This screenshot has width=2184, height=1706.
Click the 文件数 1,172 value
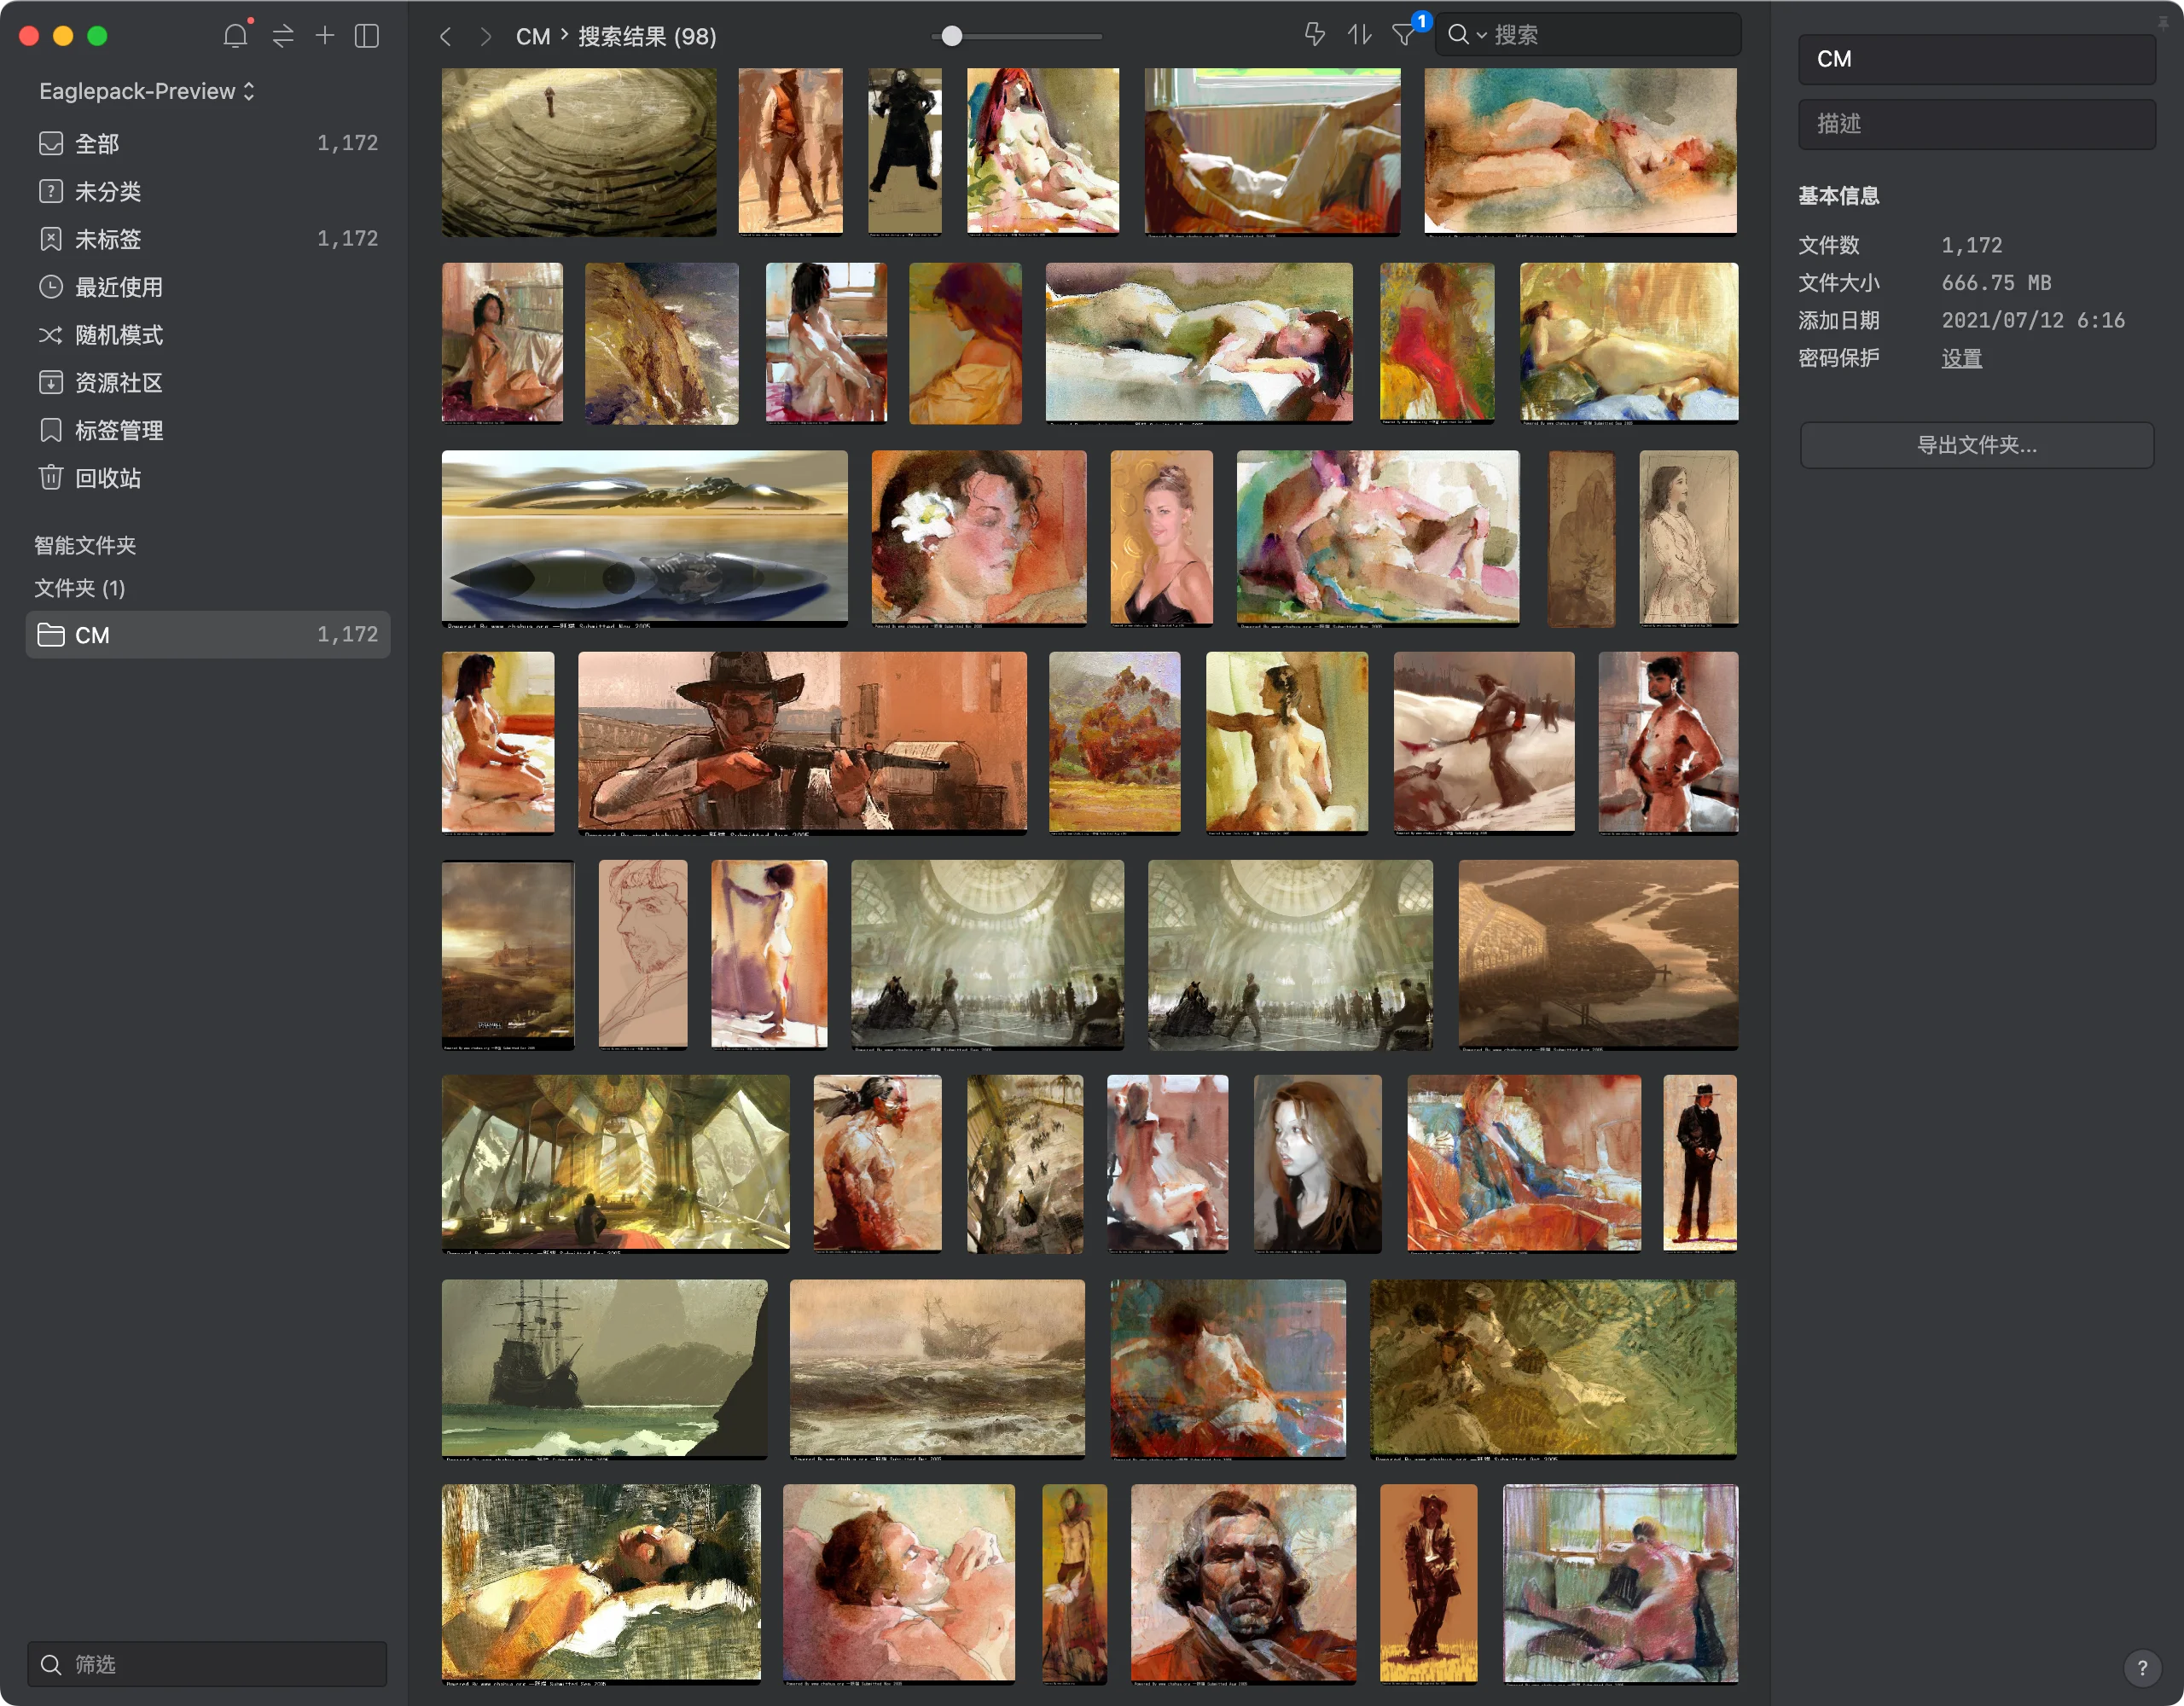pos(1971,245)
